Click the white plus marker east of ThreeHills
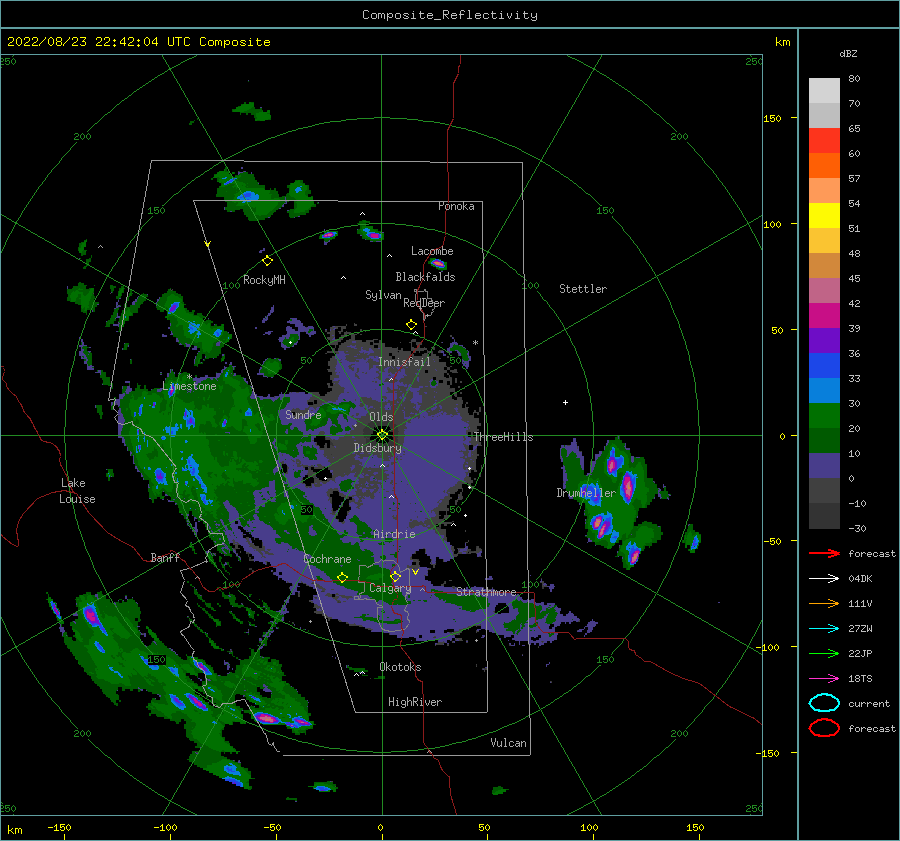This screenshot has width=900, height=841. pos(565,402)
